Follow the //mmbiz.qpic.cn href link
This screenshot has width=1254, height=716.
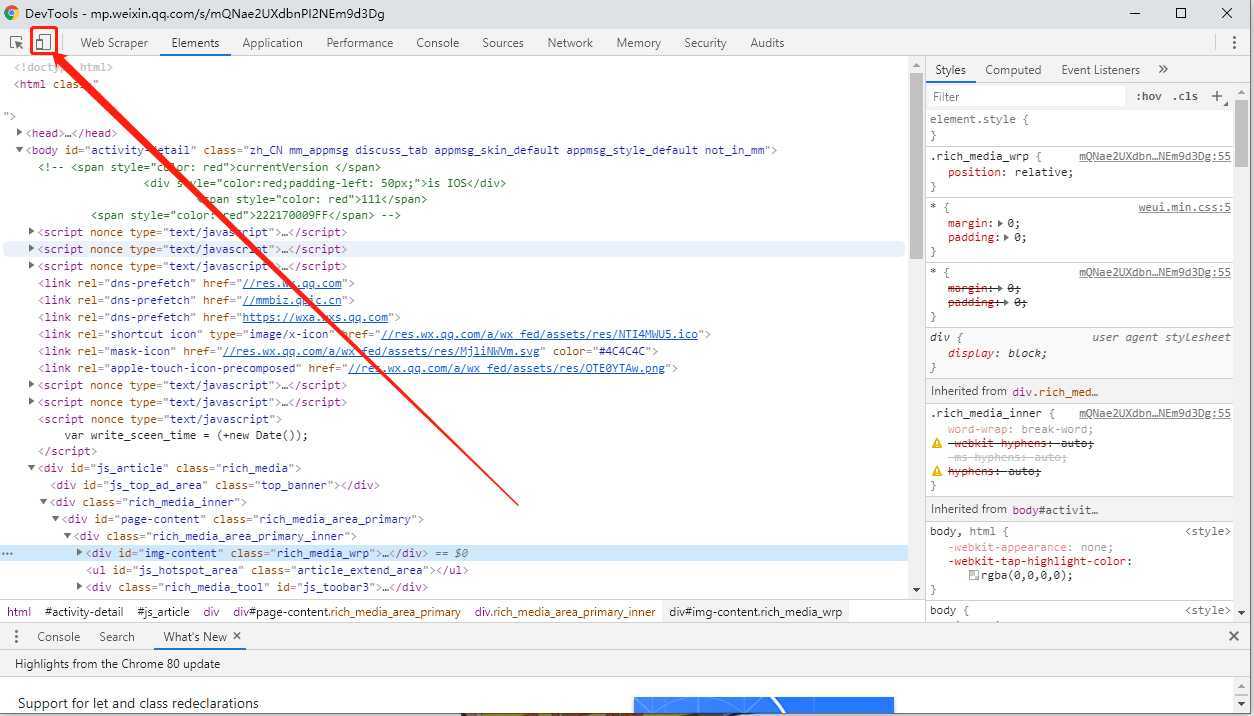tap(292, 300)
